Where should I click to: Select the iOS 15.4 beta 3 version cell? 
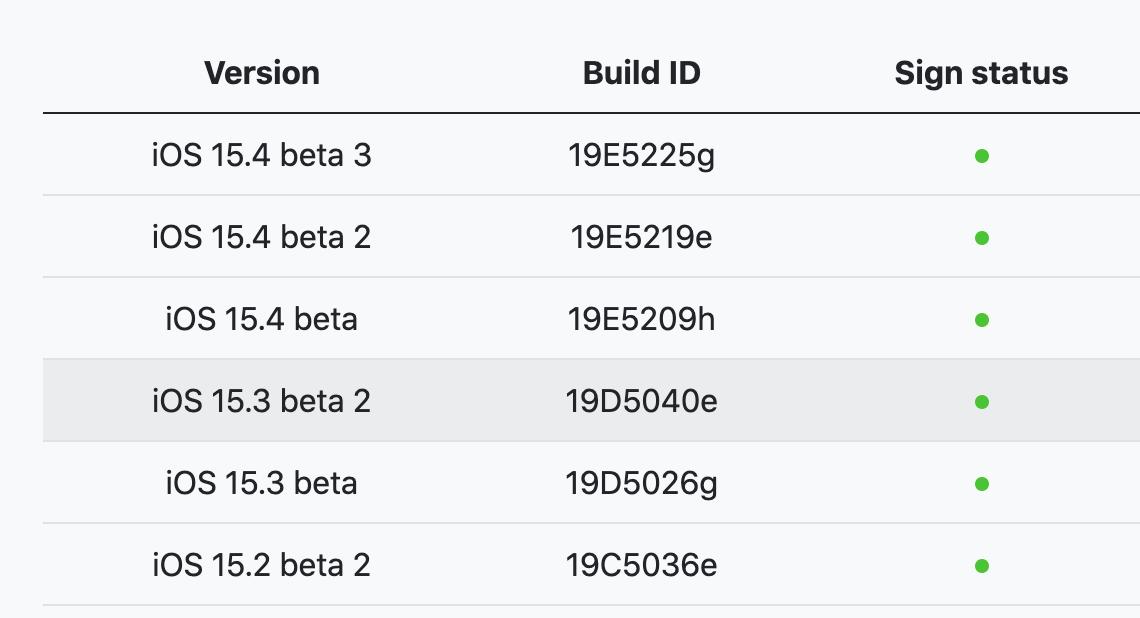click(x=262, y=156)
